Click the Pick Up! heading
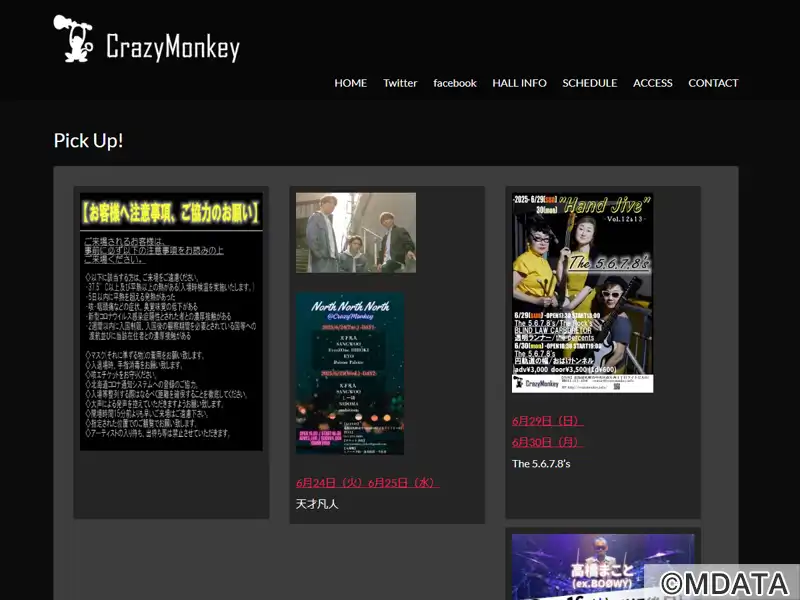 [x=88, y=141]
